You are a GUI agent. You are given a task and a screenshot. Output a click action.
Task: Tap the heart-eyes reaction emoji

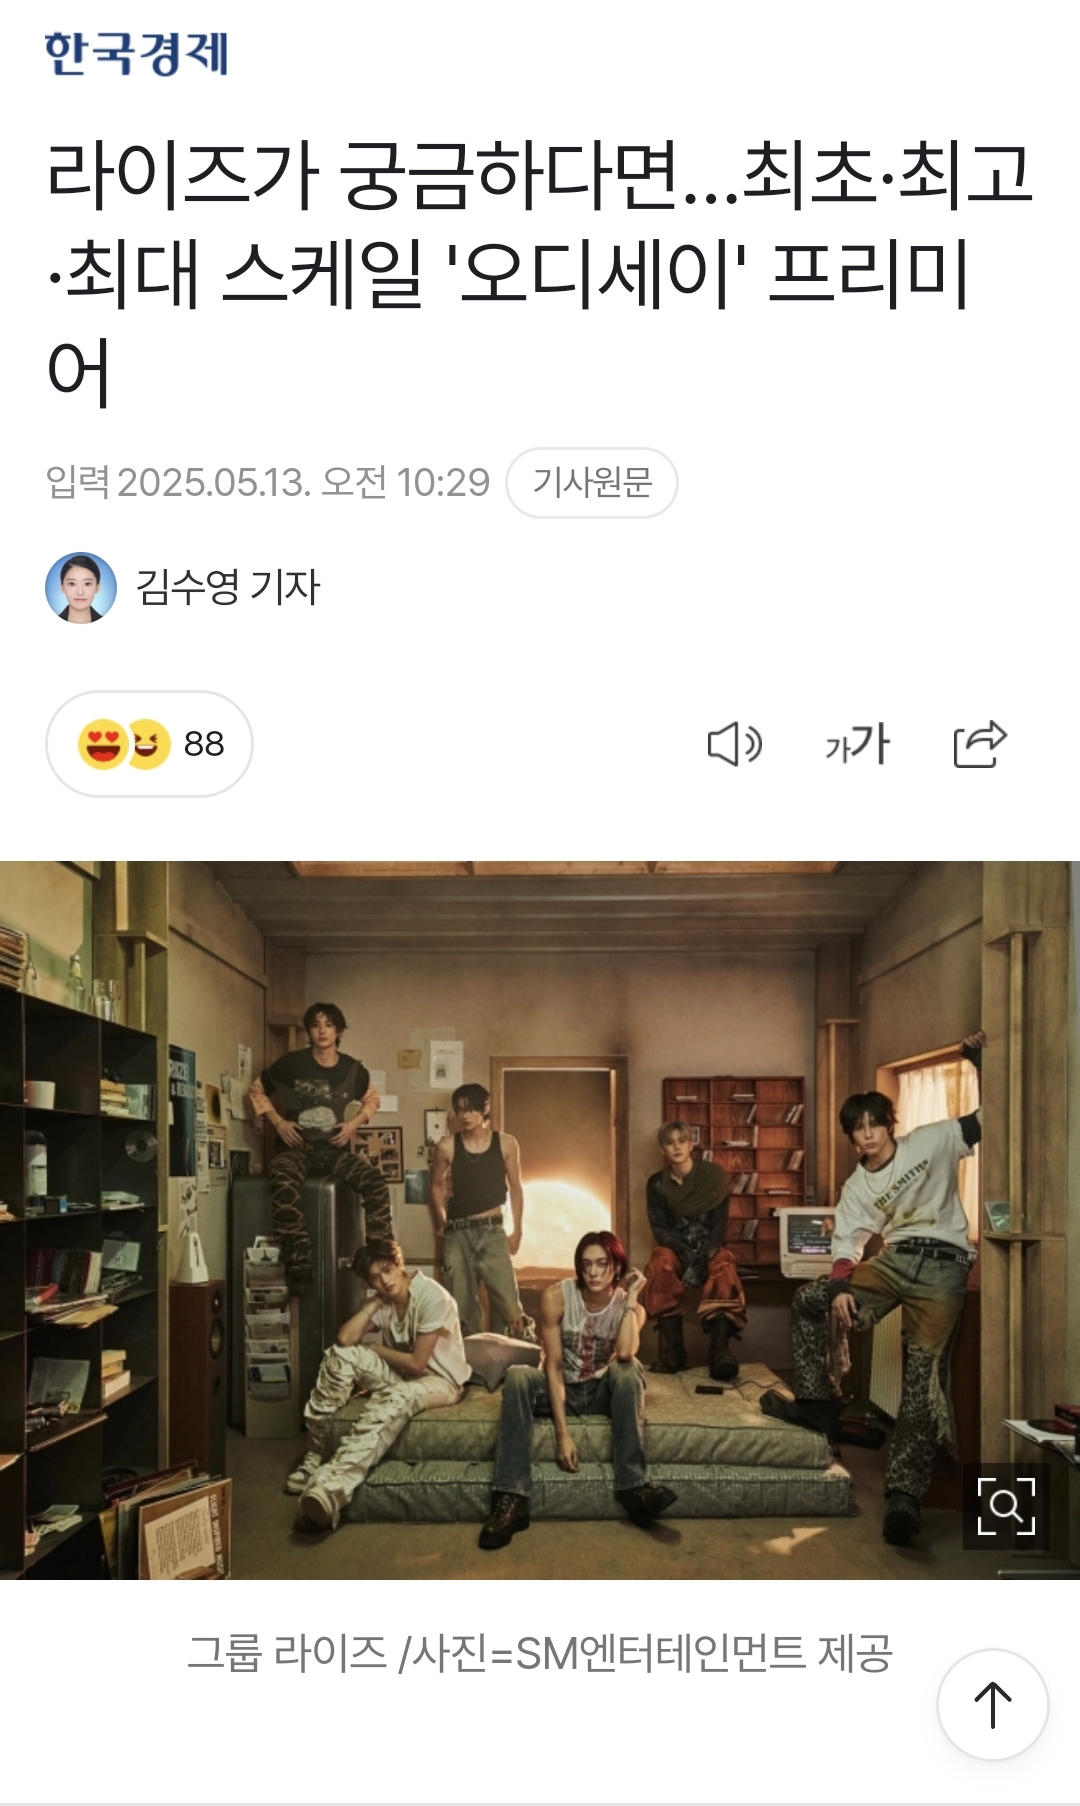click(x=102, y=744)
